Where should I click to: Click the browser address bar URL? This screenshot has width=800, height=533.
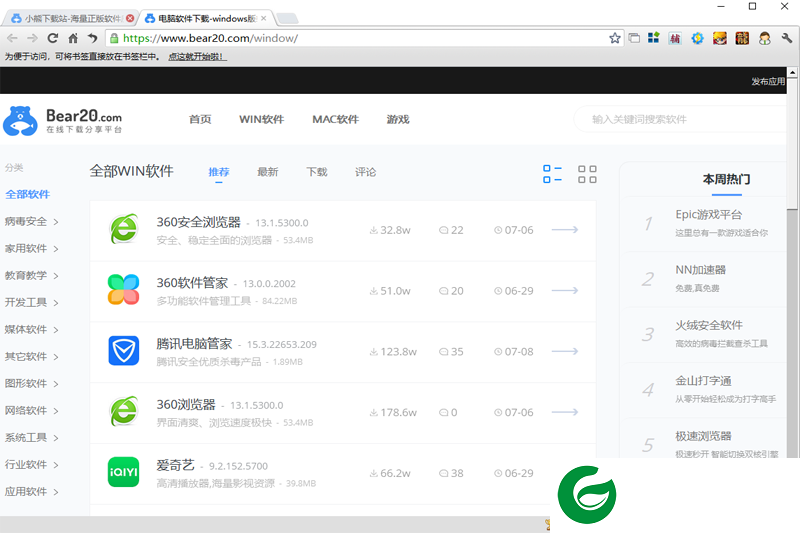211,38
